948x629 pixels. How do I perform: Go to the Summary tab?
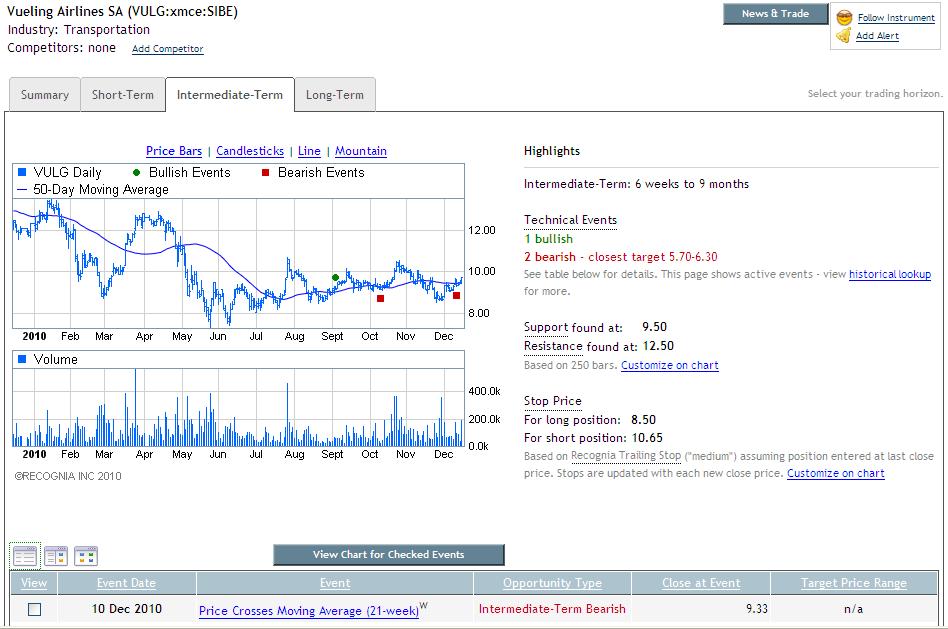45,95
